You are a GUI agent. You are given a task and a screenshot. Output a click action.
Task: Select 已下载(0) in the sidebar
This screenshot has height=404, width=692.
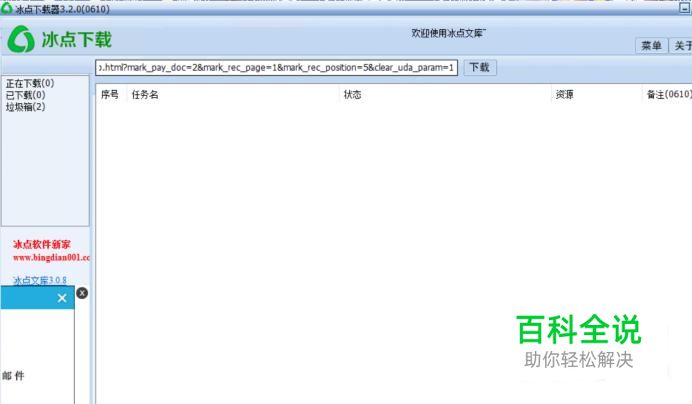click(25, 95)
